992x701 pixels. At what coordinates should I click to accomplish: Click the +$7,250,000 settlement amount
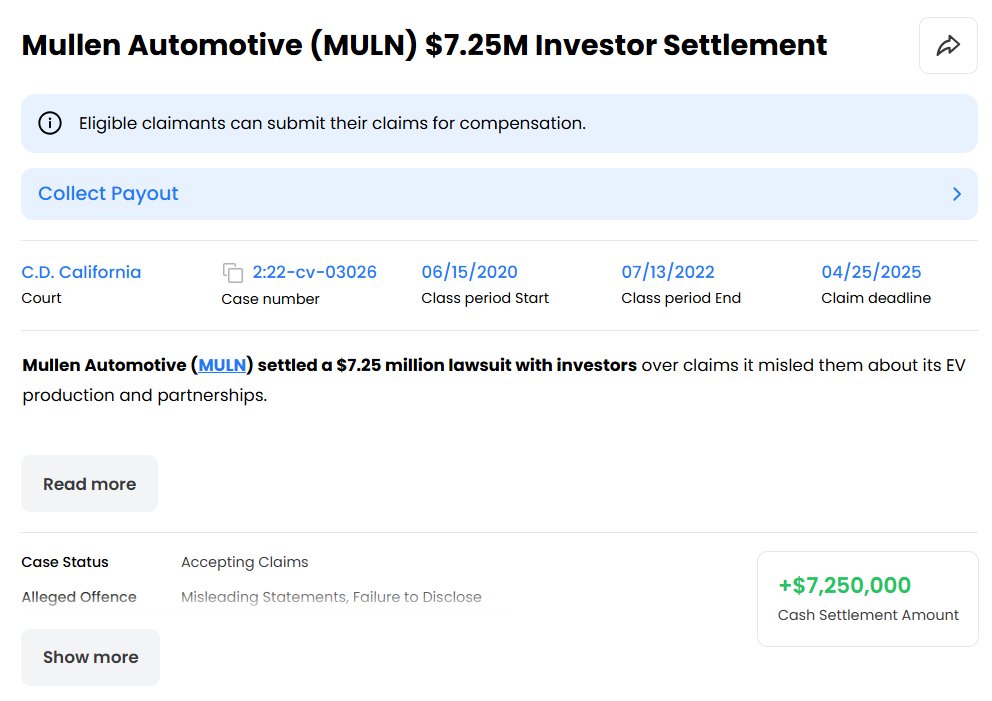845,585
